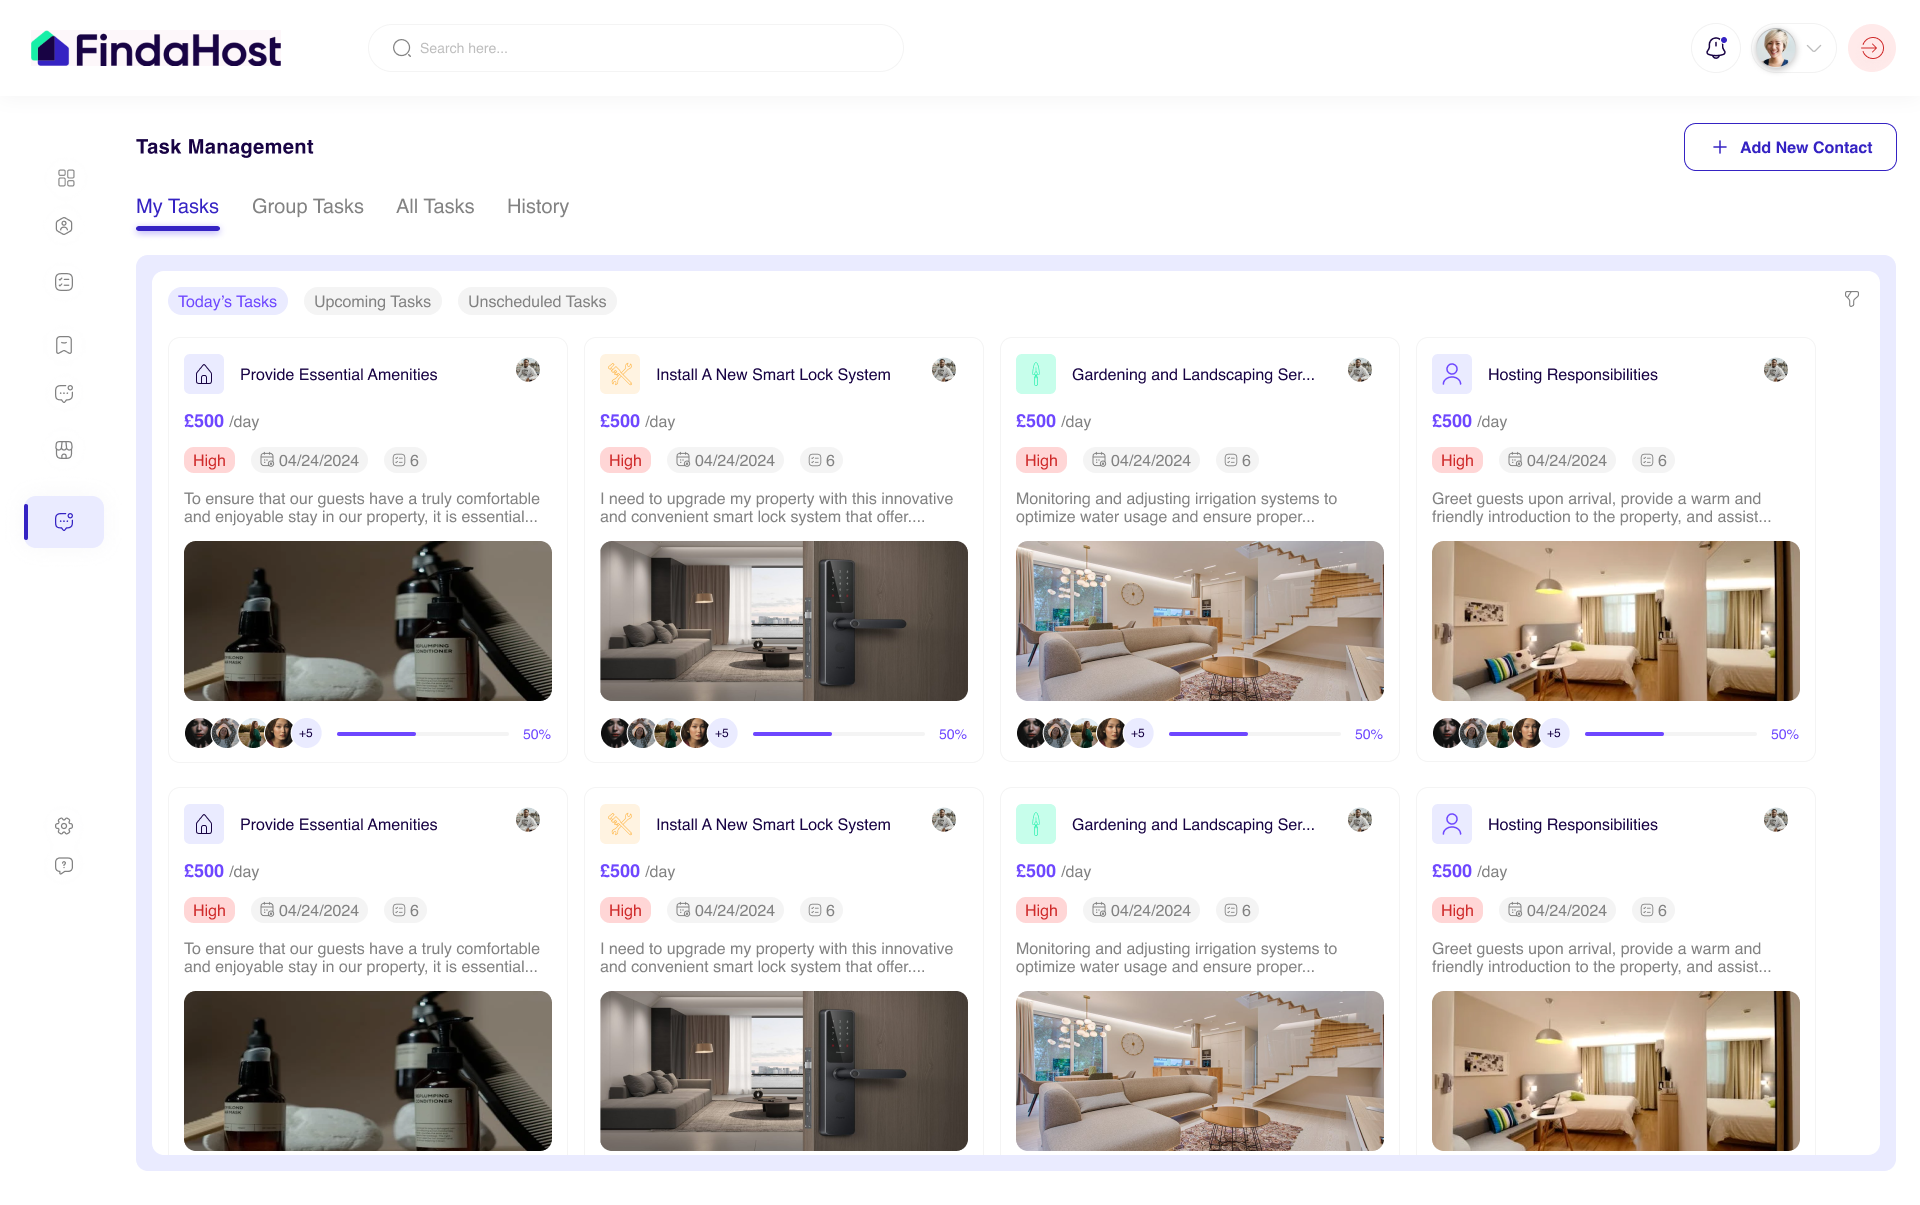This screenshot has height=1205, width=1920.
Task: Toggle the Today's Tasks active filter
Action: [x=228, y=300]
